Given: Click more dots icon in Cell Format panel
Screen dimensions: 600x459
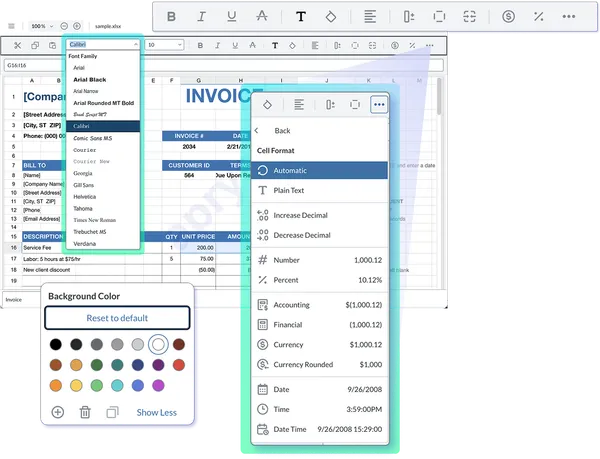Looking at the screenshot, I should coord(379,104).
